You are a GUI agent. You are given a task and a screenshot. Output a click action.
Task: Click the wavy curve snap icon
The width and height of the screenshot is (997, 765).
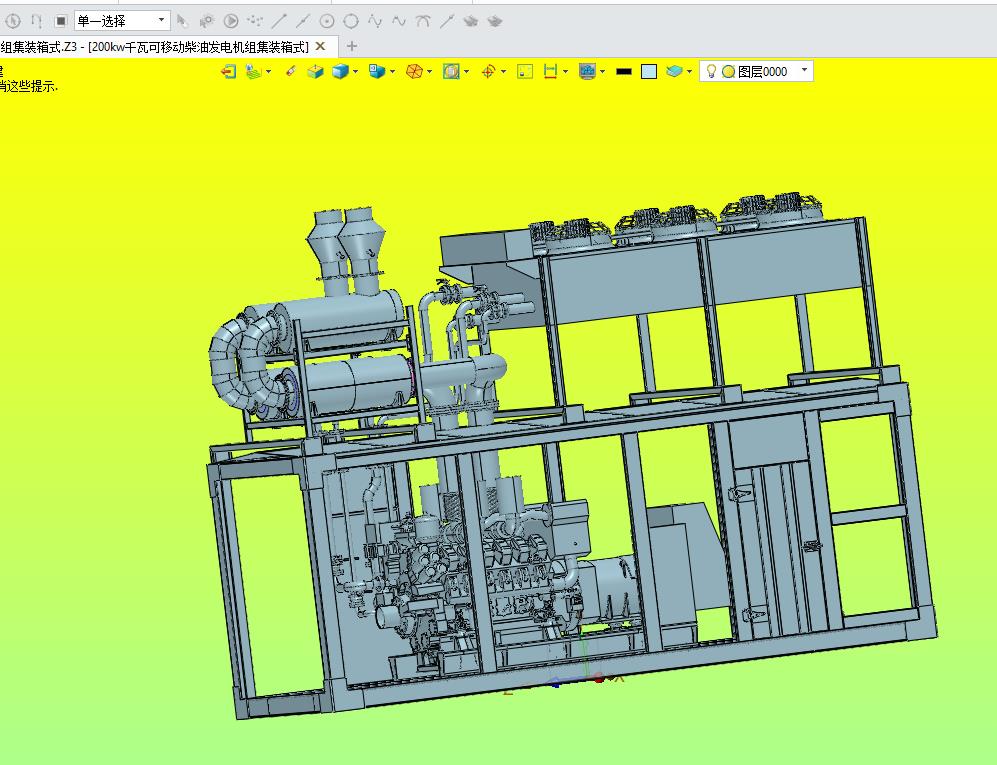coord(399,21)
